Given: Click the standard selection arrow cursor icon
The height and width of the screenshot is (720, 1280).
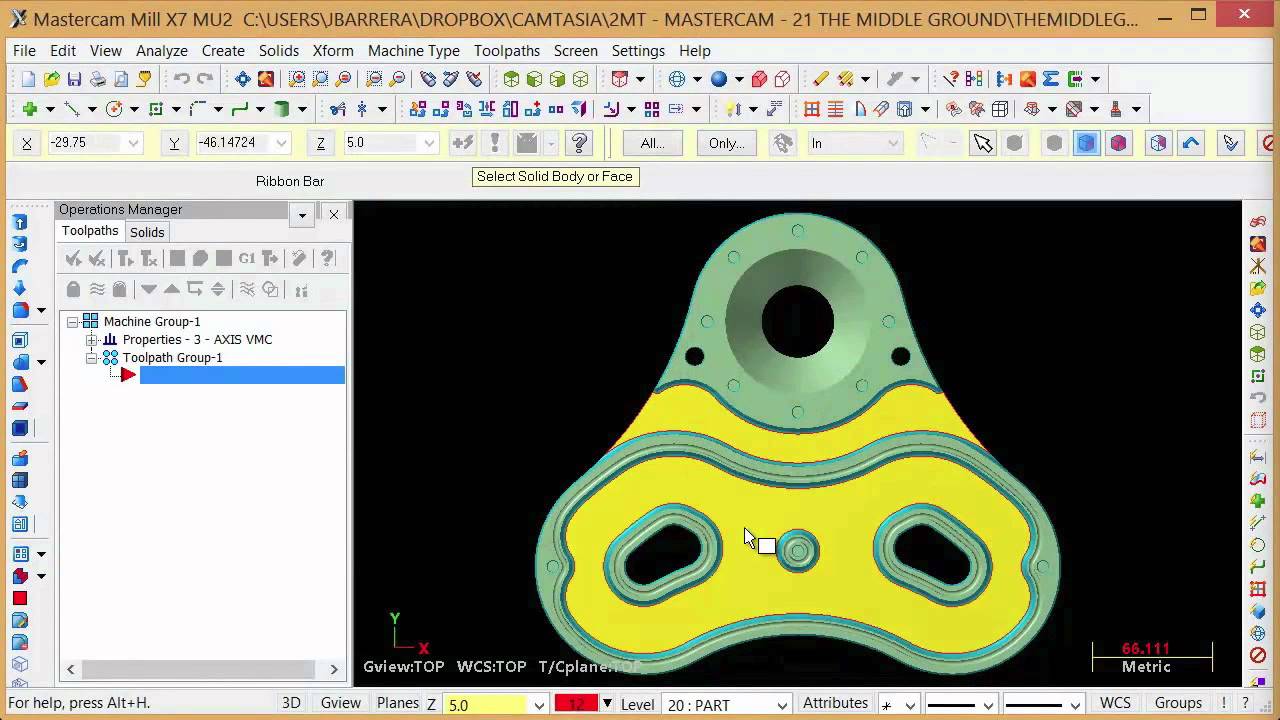Looking at the screenshot, I should point(983,143).
